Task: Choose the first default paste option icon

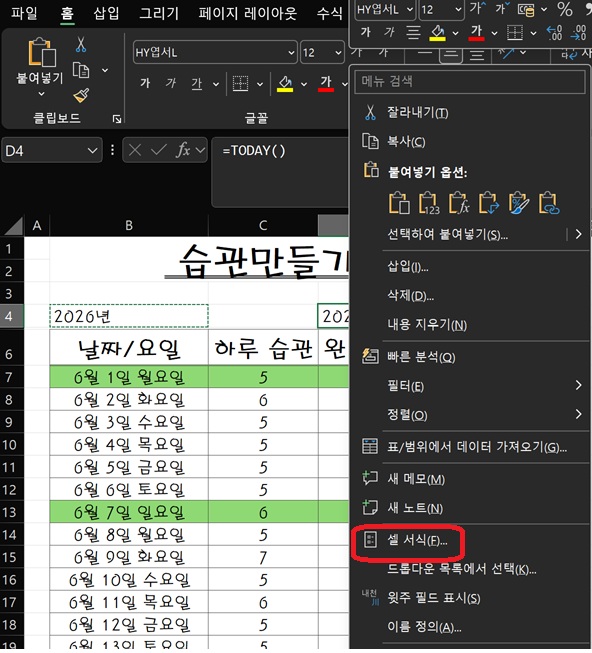Action: pyautogui.click(x=399, y=203)
